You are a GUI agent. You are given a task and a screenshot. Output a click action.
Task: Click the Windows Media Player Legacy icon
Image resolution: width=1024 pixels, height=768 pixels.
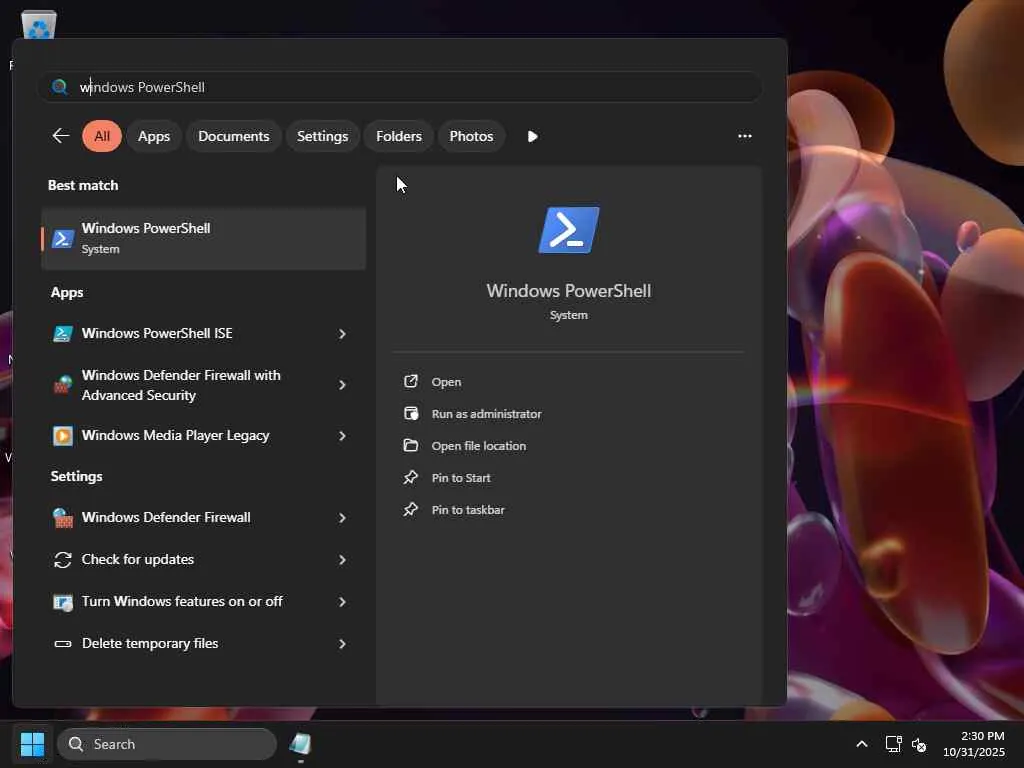coord(63,436)
